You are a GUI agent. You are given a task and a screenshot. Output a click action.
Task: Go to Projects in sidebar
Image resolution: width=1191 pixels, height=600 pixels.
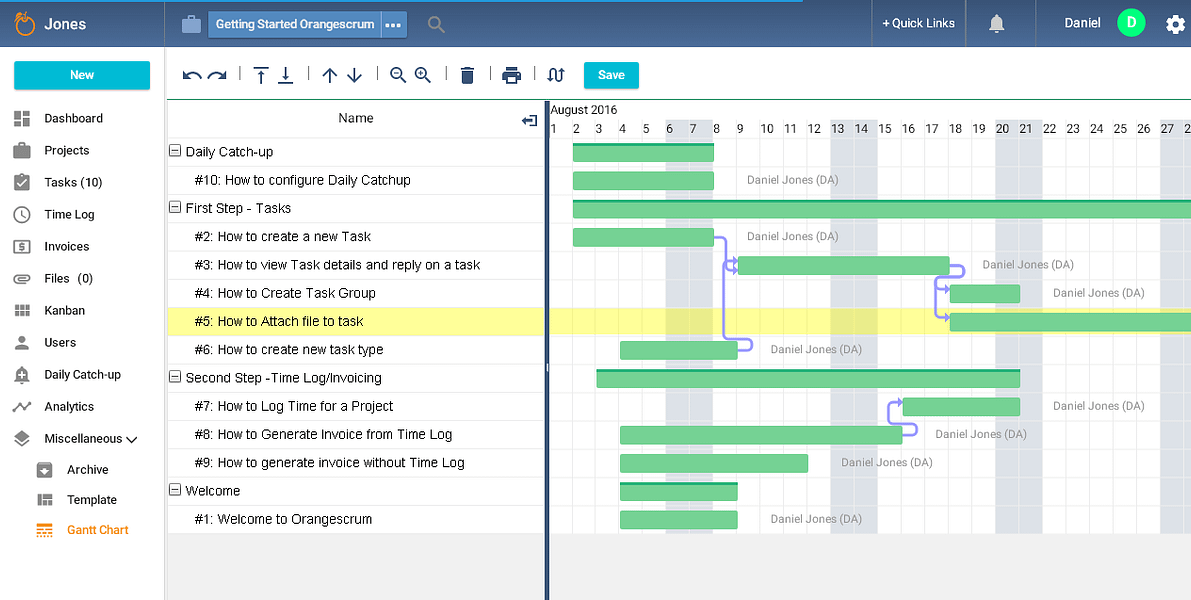coord(66,150)
